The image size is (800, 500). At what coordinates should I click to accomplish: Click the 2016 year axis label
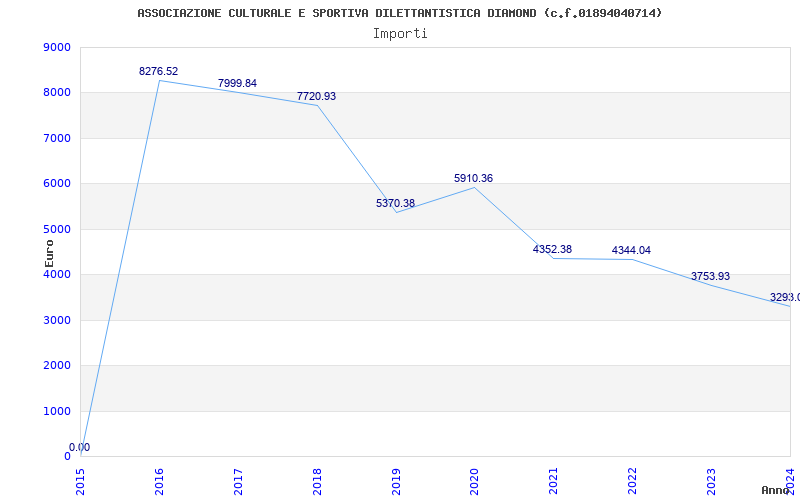159,482
